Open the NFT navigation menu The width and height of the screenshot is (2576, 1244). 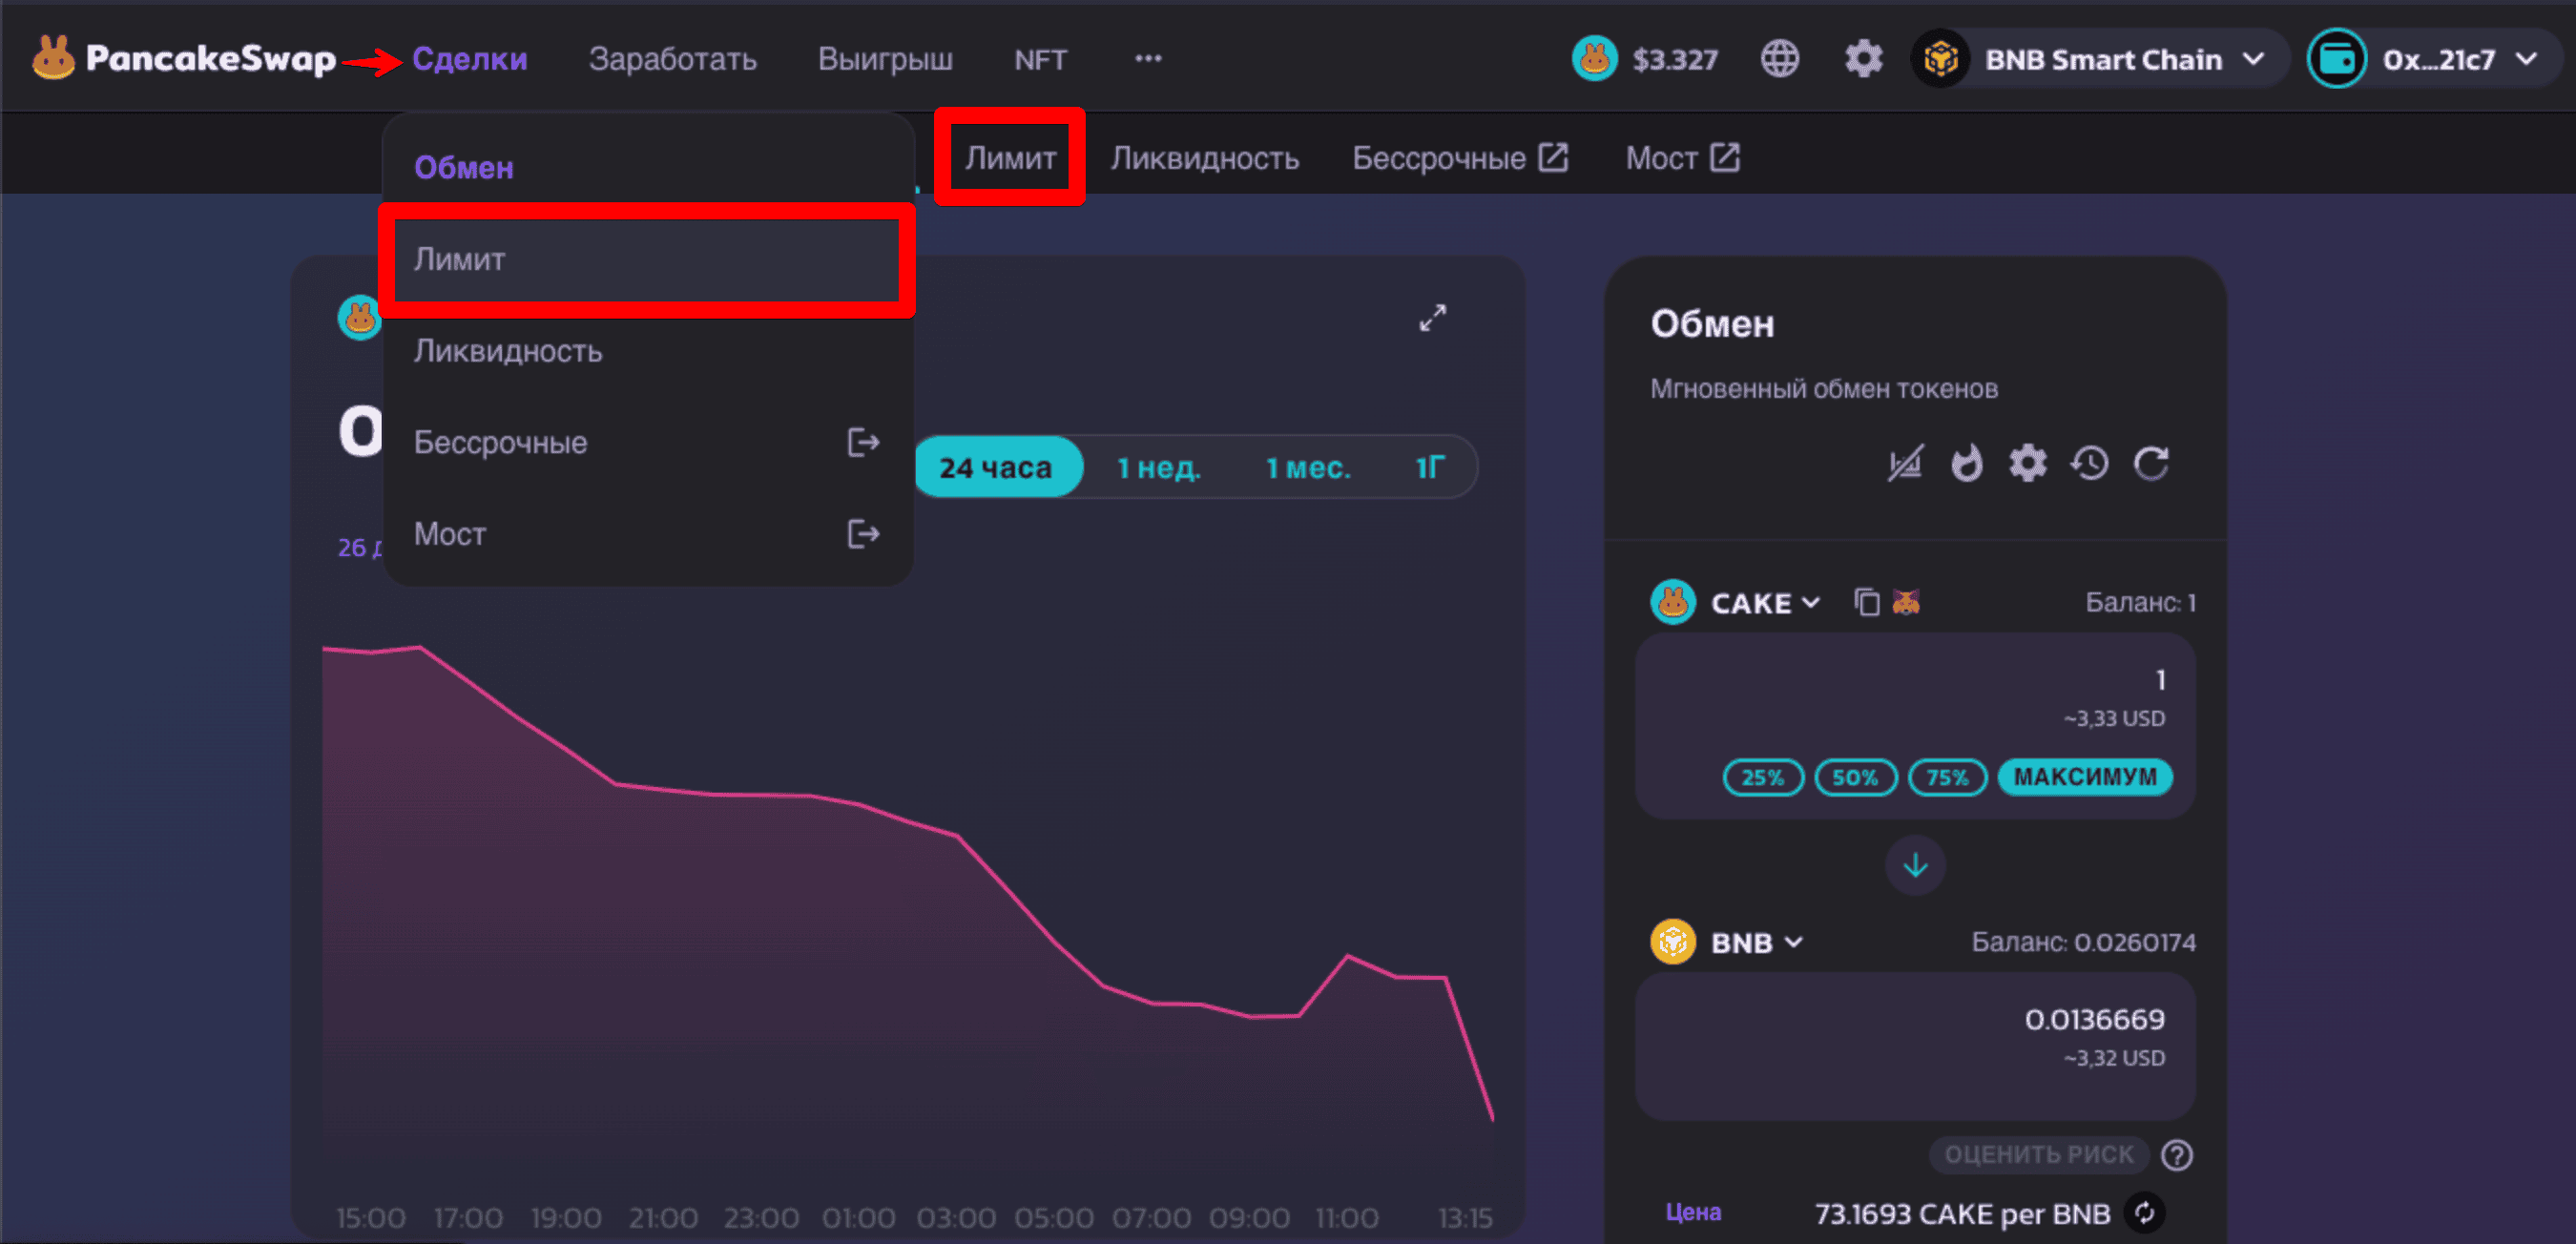(x=1040, y=59)
